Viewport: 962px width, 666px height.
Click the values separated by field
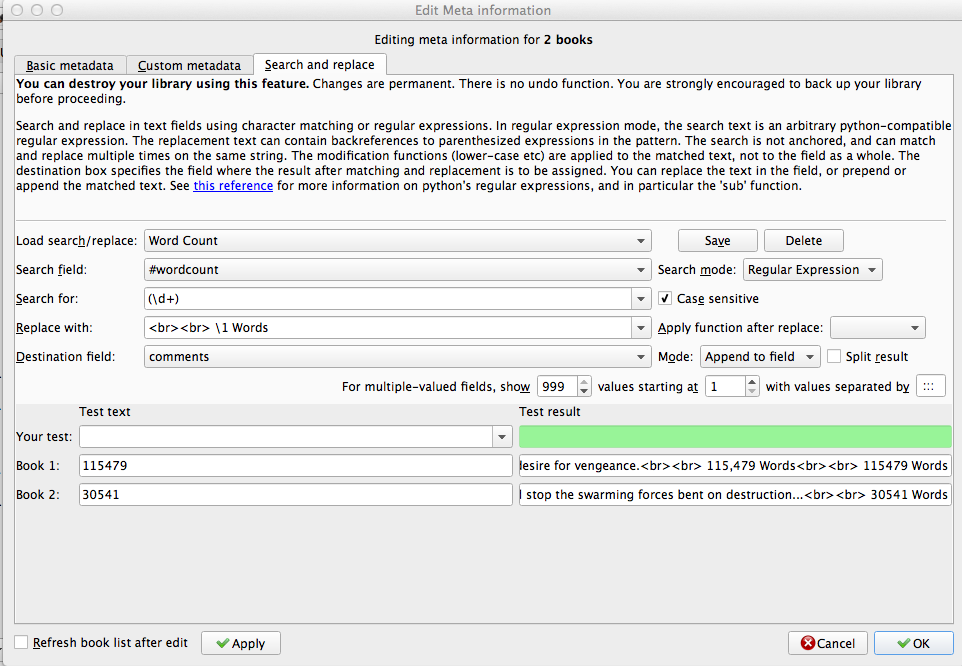pos(929,387)
